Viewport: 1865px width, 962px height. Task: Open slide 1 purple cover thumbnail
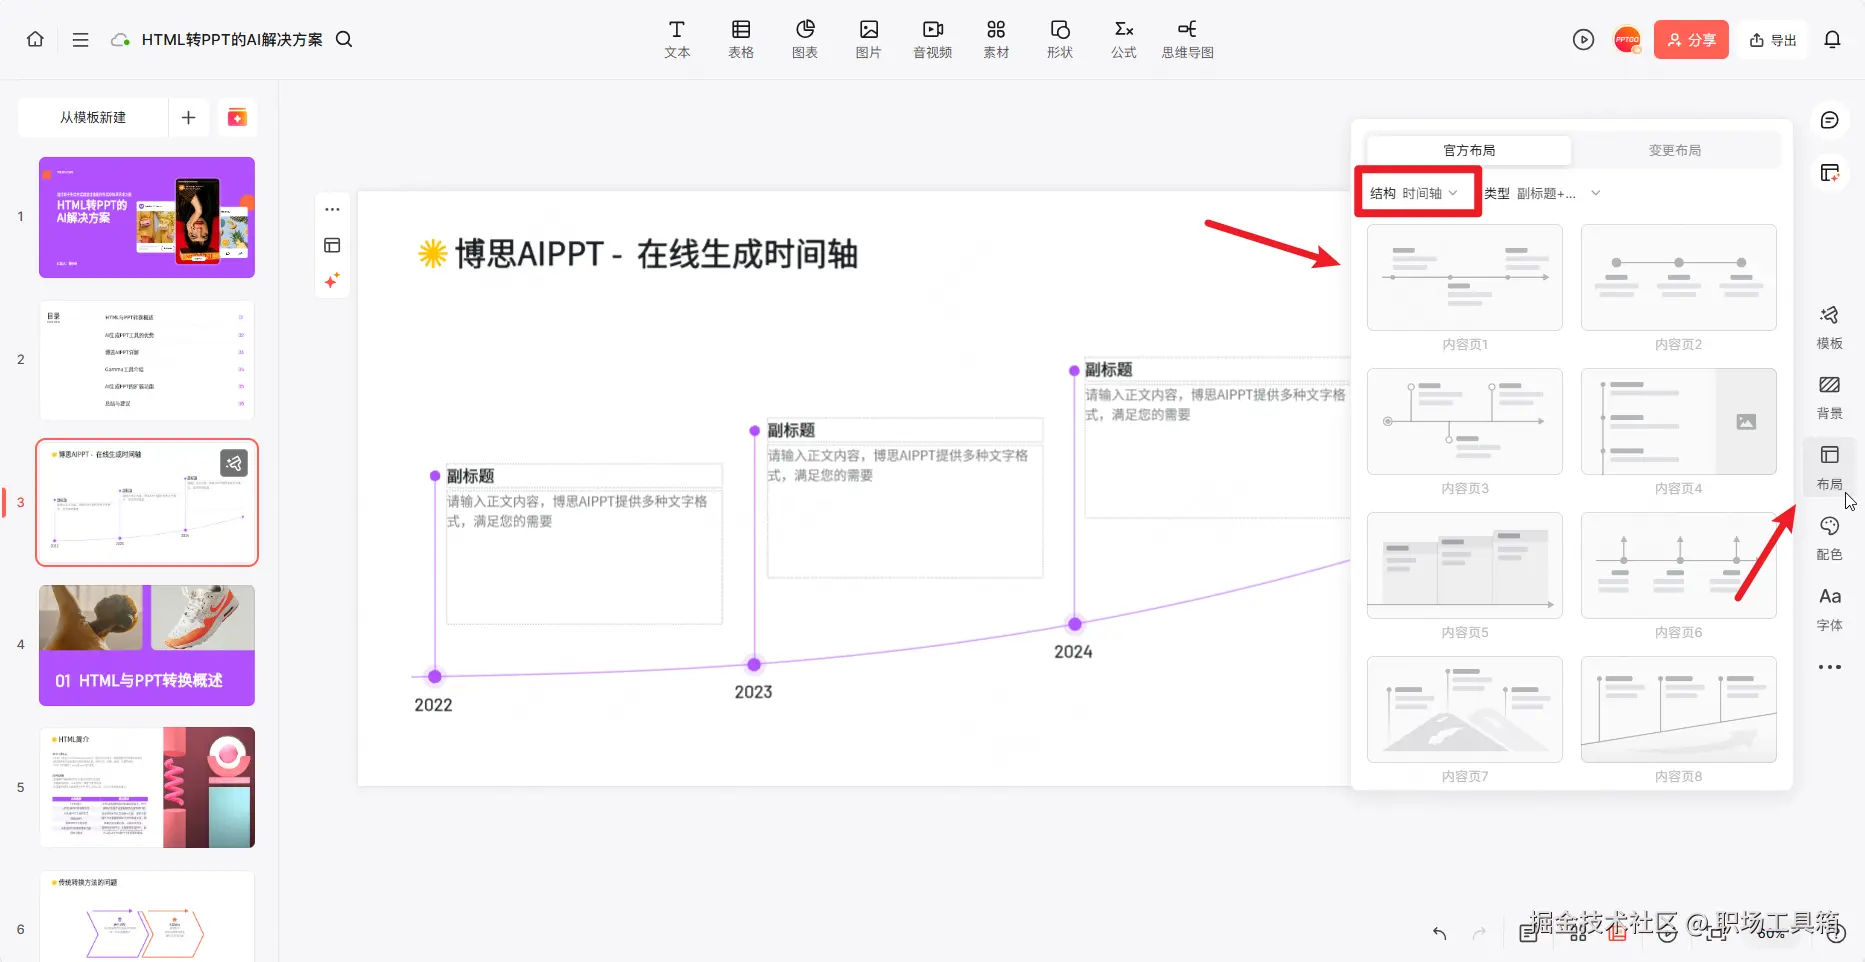point(147,217)
